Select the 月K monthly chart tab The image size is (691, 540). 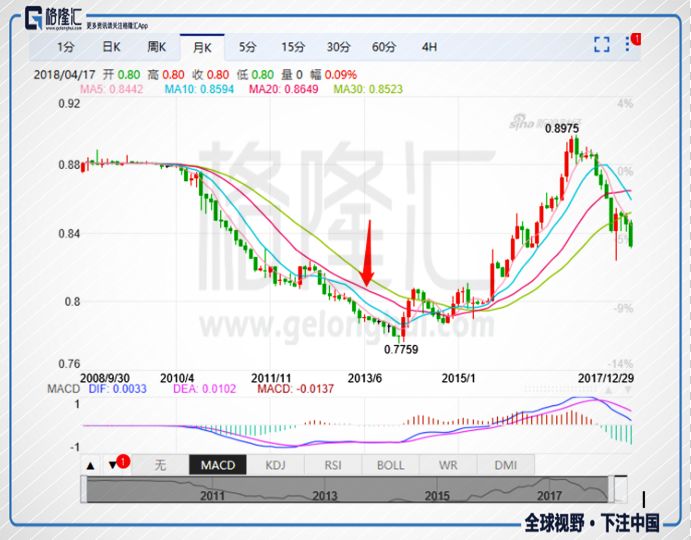pyautogui.click(x=202, y=47)
